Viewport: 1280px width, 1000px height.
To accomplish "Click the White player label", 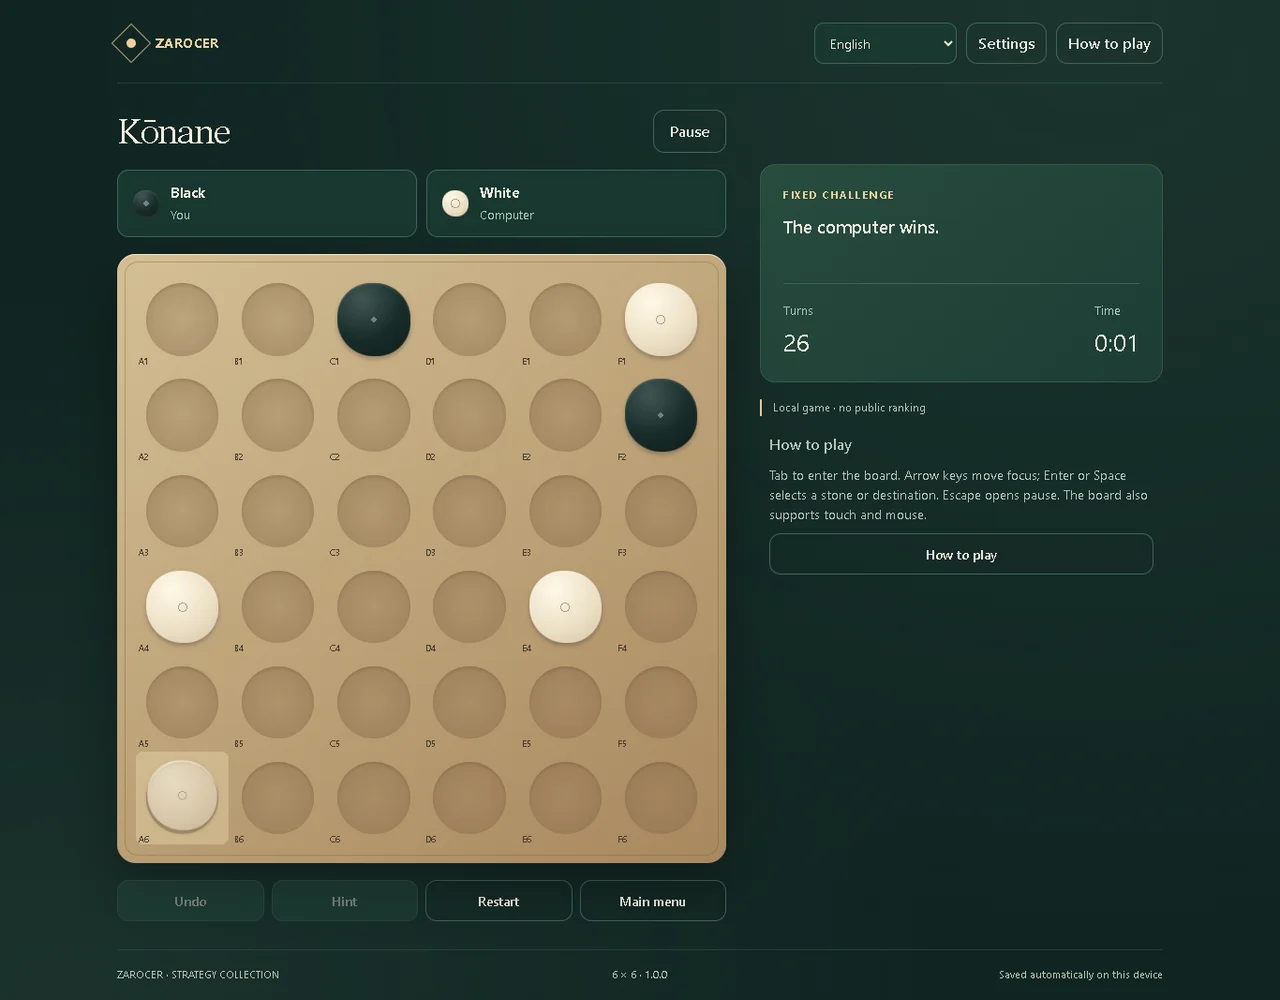I will 499,193.
